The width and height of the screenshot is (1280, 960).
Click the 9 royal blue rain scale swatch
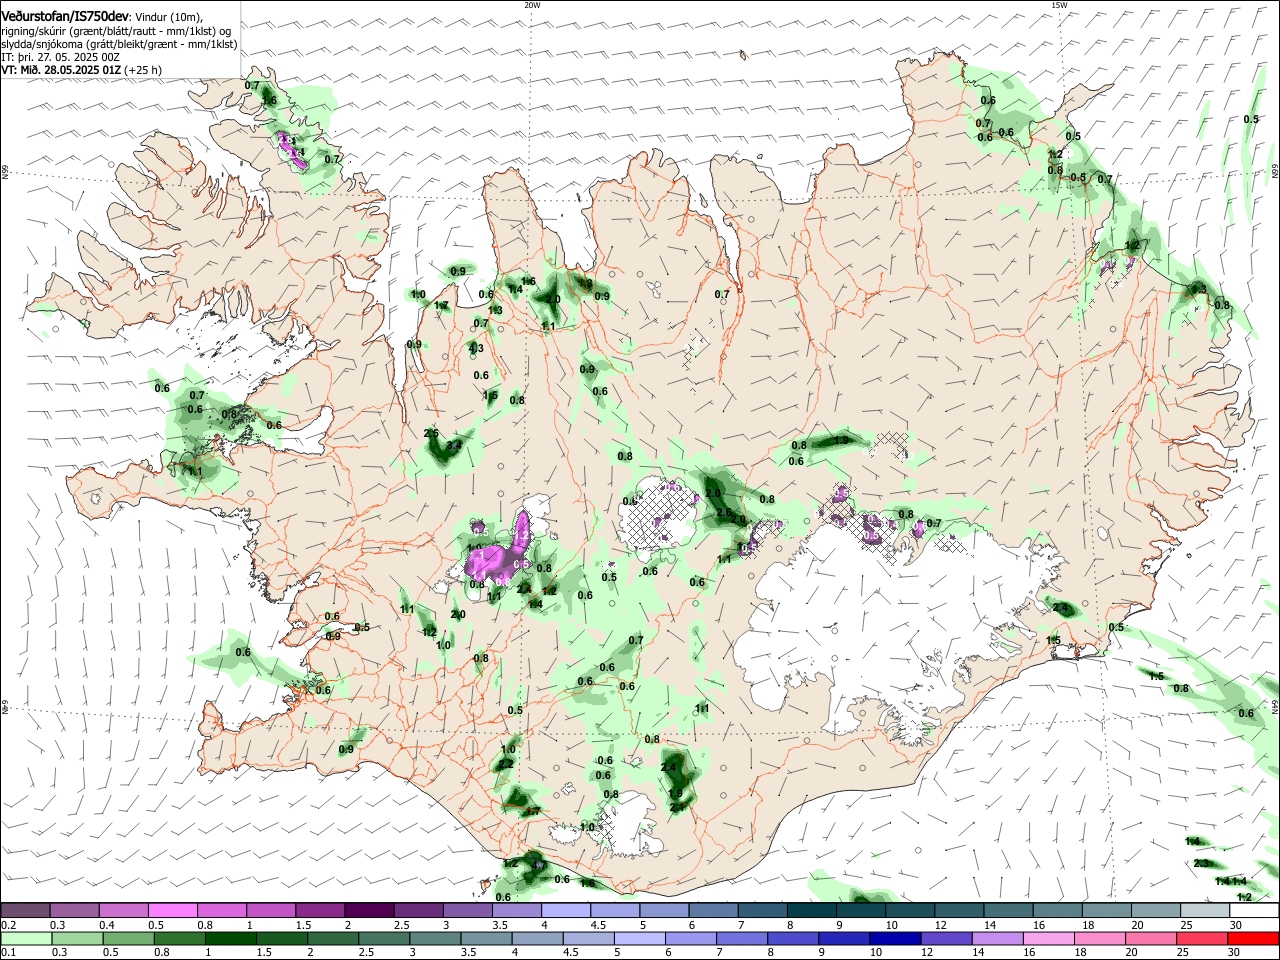coord(843,940)
